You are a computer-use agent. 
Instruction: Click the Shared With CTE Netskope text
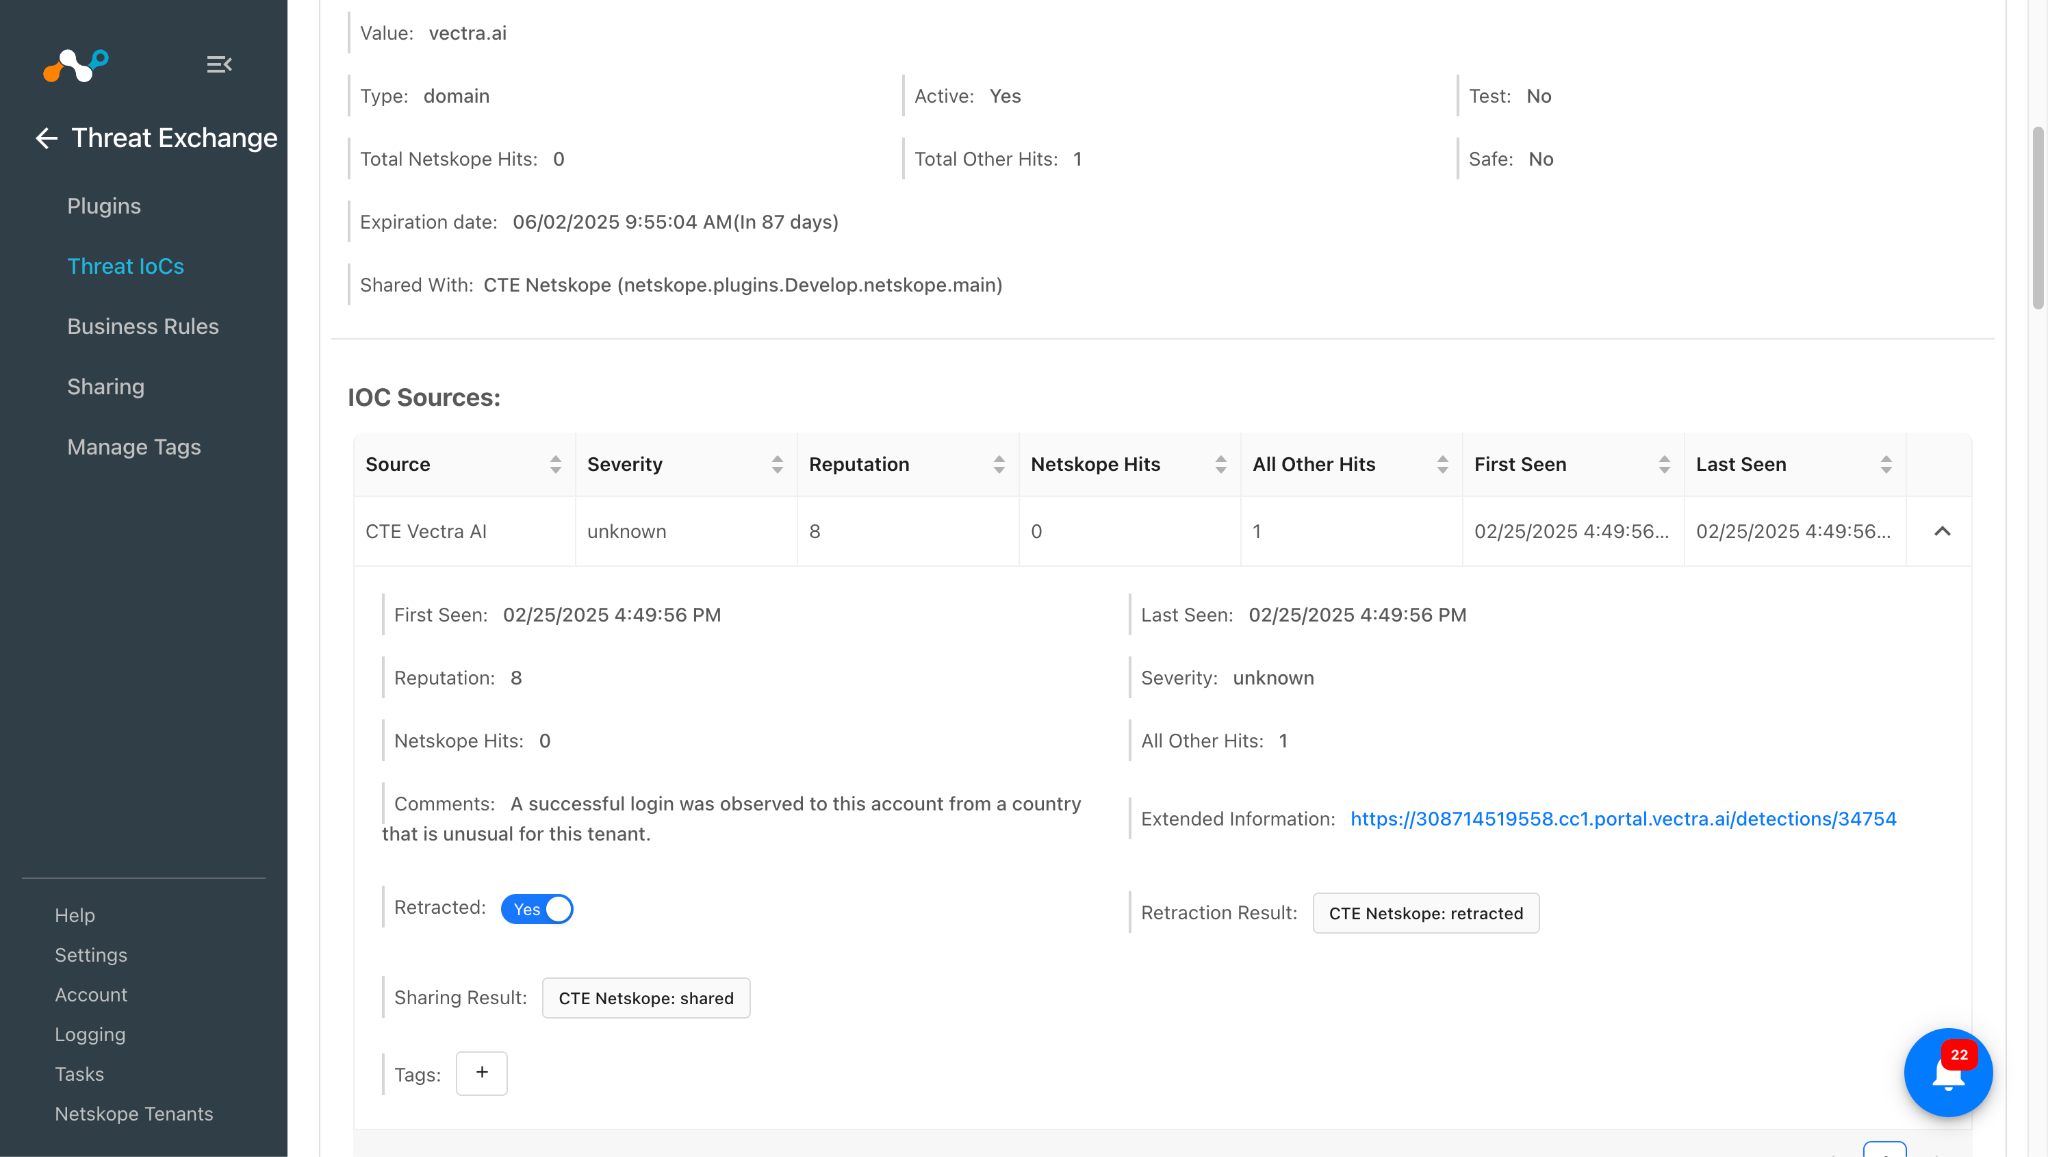tap(742, 285)
